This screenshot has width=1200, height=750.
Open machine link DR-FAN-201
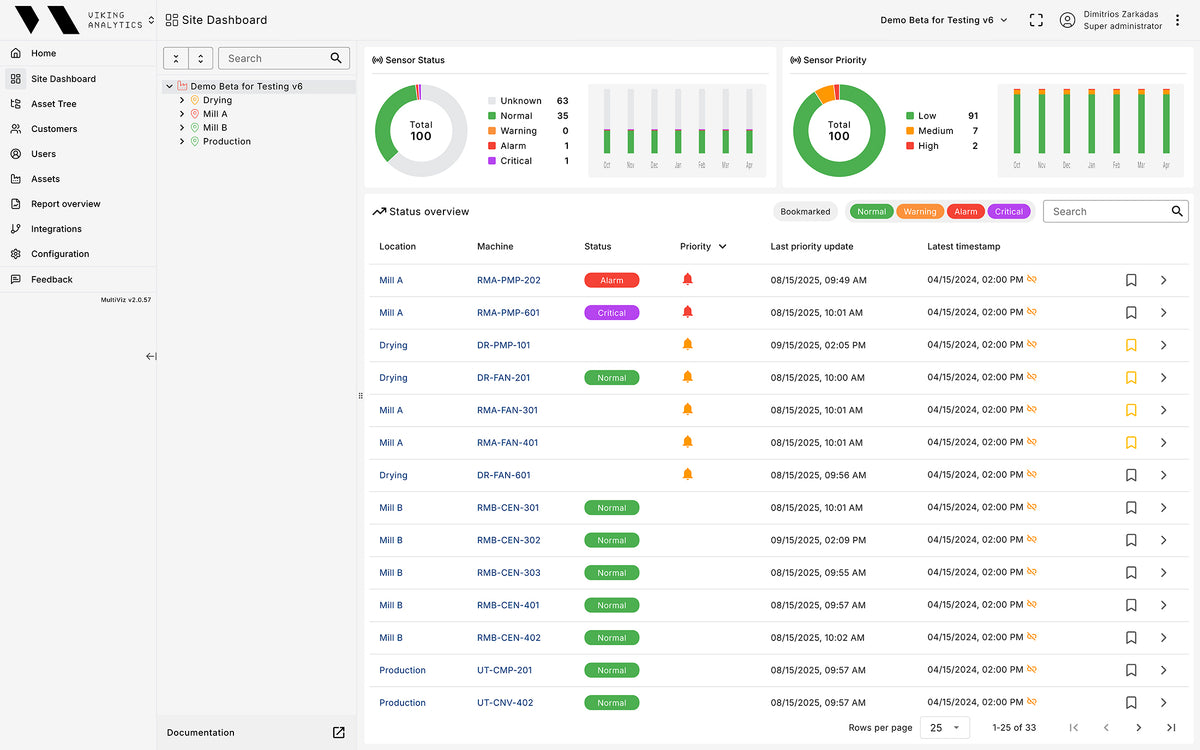[504, 378]
